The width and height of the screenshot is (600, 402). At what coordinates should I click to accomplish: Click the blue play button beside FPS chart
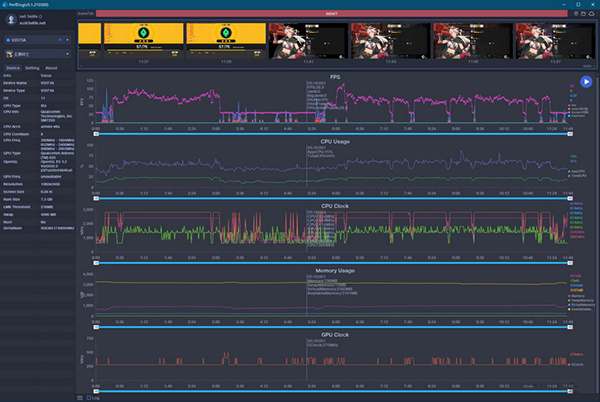click(x=586, y=83)
